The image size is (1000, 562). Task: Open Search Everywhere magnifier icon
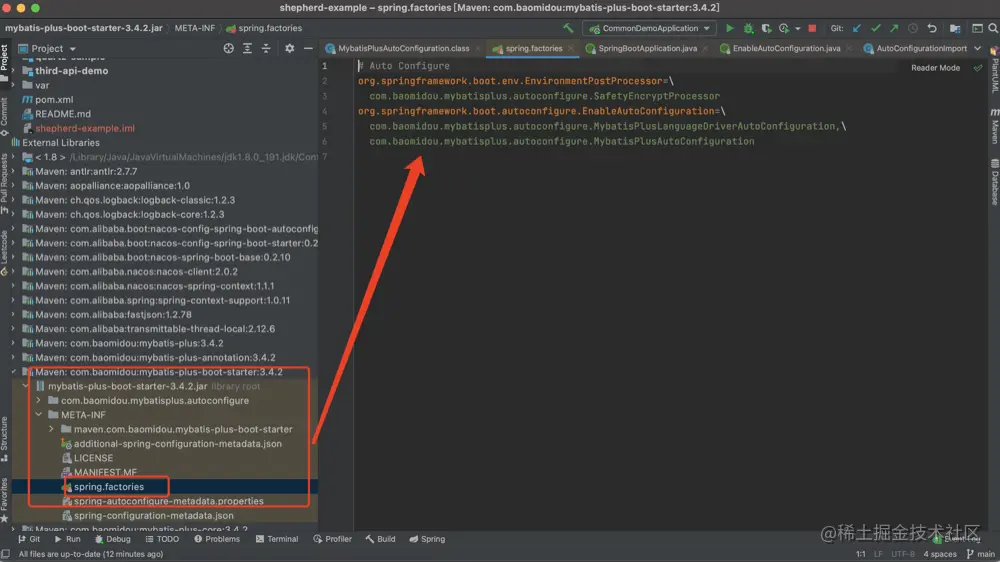click(x=993, y=28)
